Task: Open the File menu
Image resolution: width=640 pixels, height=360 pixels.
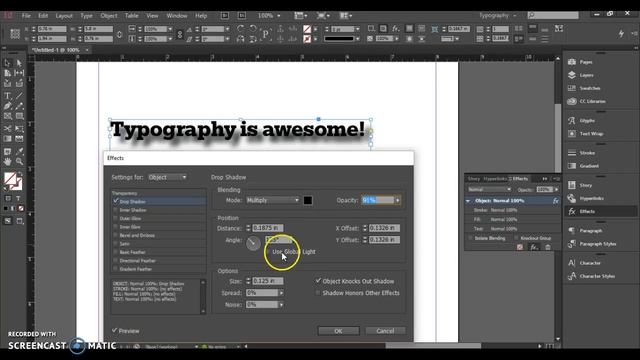Action: click(x=27, y=16)
